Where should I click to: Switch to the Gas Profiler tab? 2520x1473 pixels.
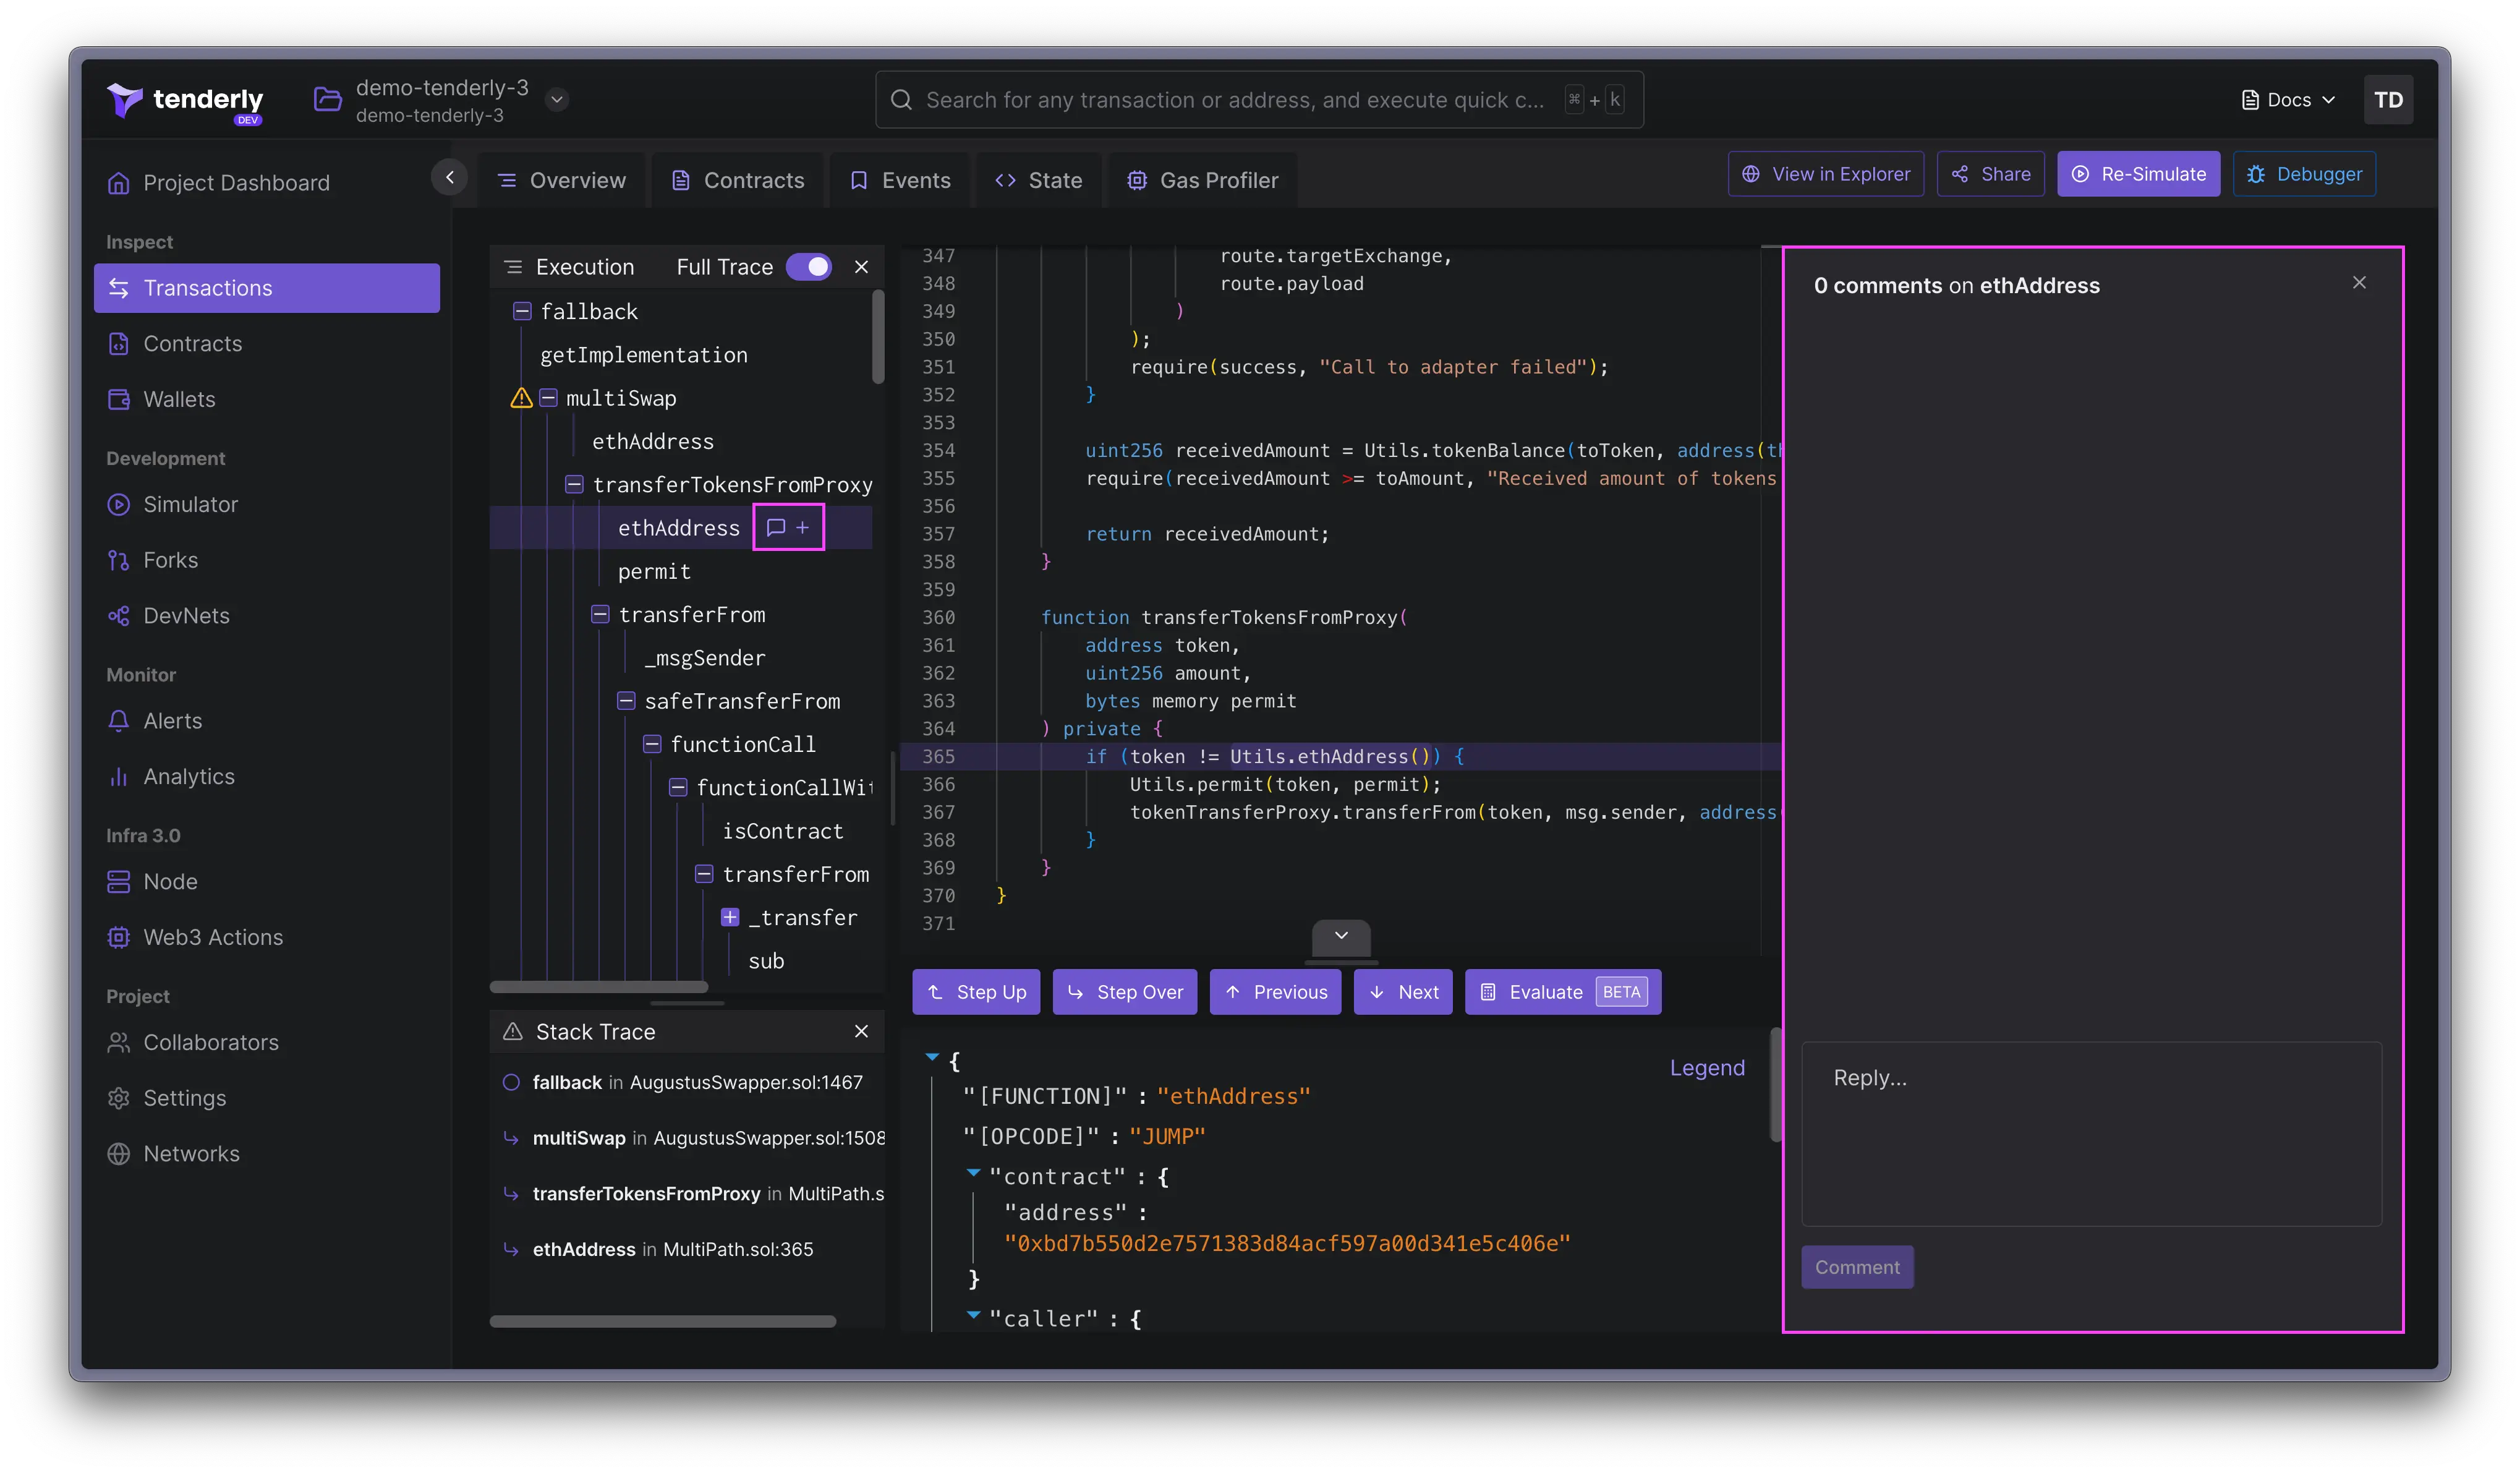(x=1203, y=180)
